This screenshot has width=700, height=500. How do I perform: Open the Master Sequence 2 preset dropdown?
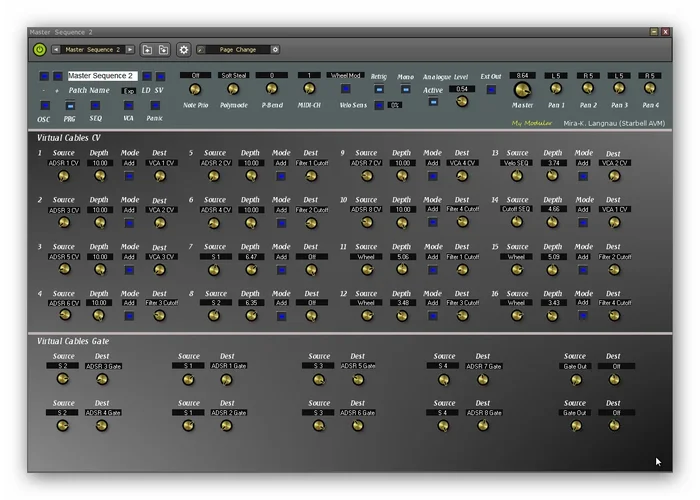pyautogui.click(x=92, y=49)
